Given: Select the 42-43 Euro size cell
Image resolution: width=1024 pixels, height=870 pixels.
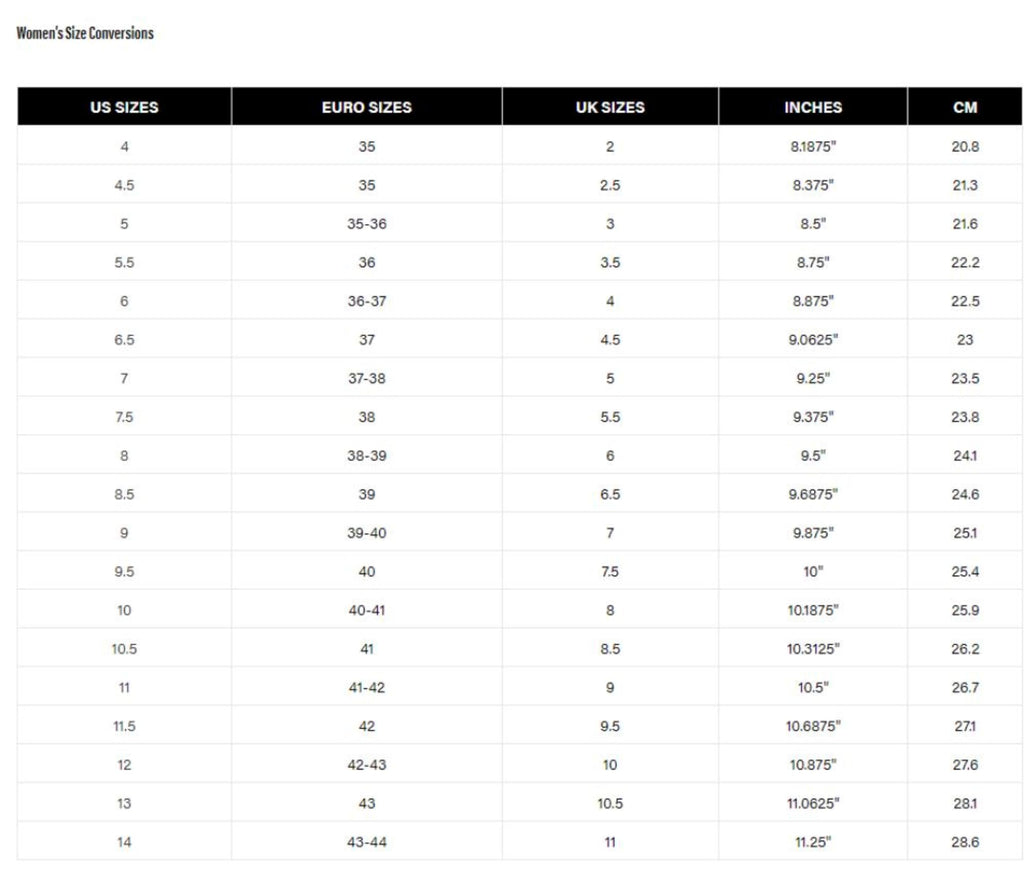Looking at the screenshot, I should tap(366, 765).
